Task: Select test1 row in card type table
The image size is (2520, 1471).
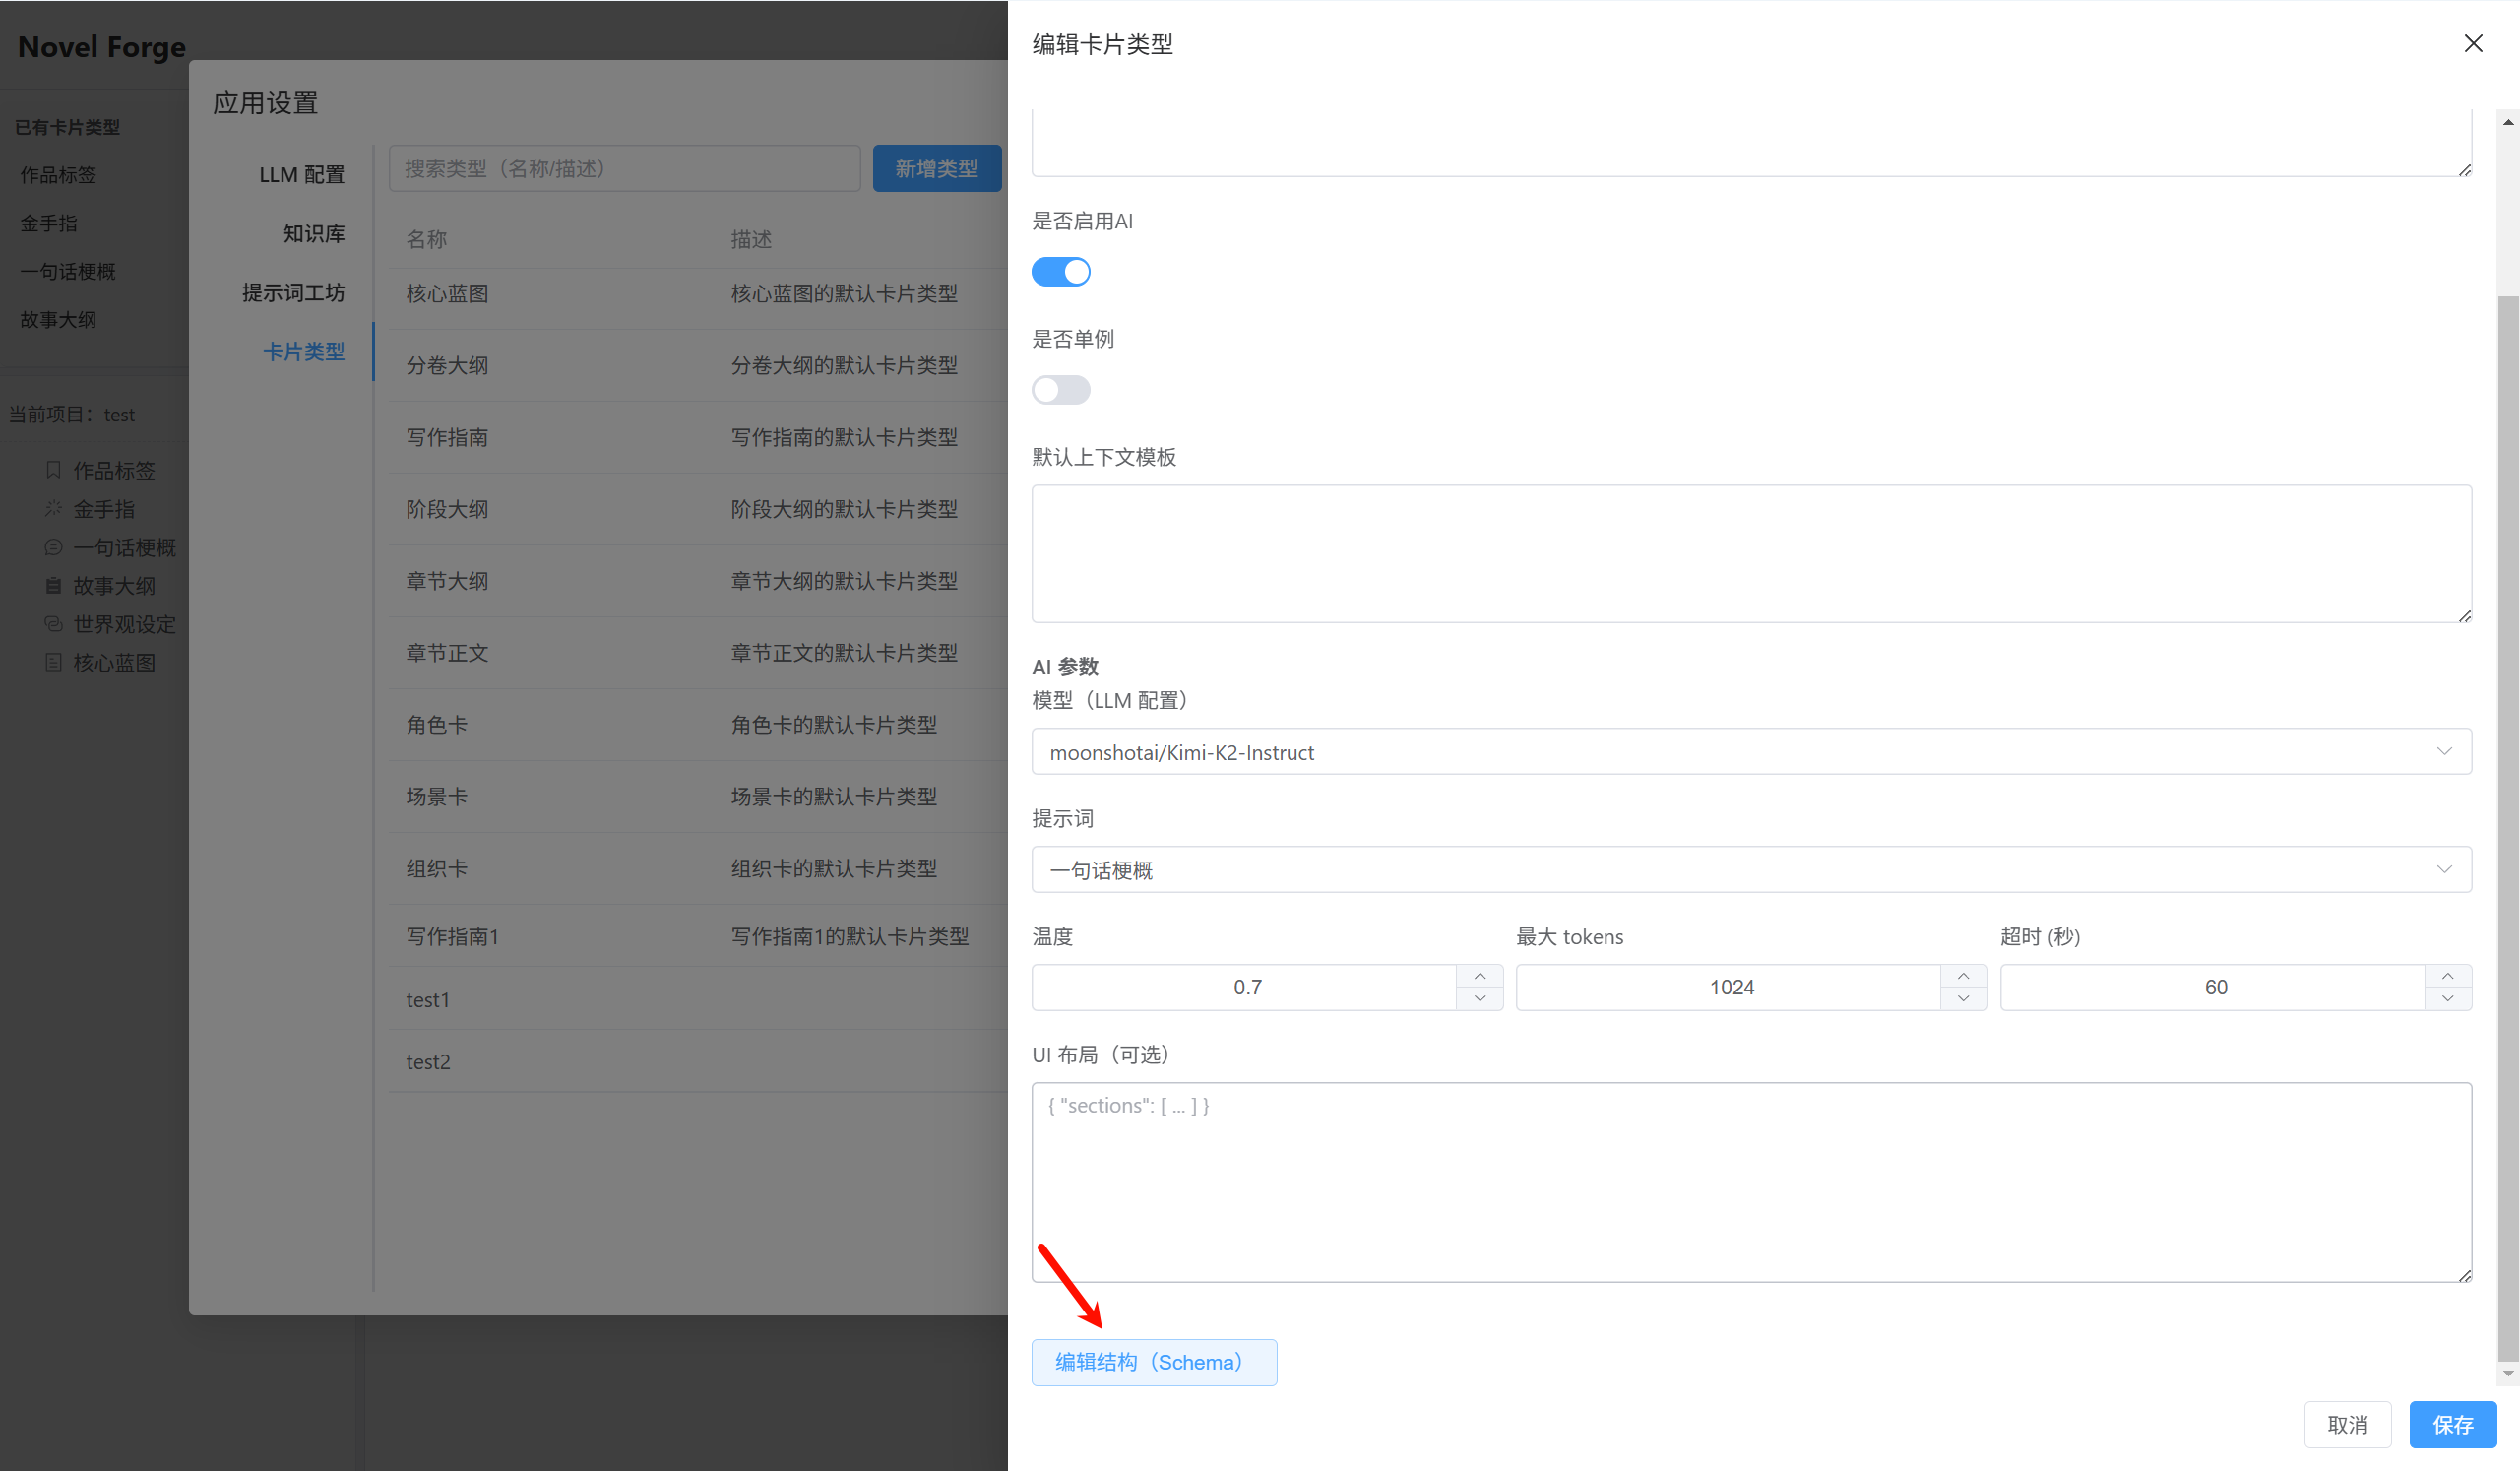Action: pos(698,1000)
